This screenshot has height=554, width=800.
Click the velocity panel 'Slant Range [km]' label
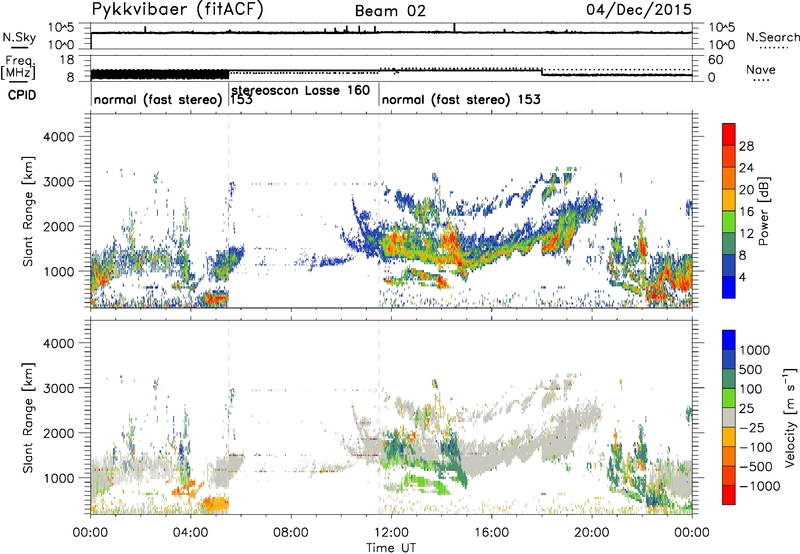coord(28,417)
